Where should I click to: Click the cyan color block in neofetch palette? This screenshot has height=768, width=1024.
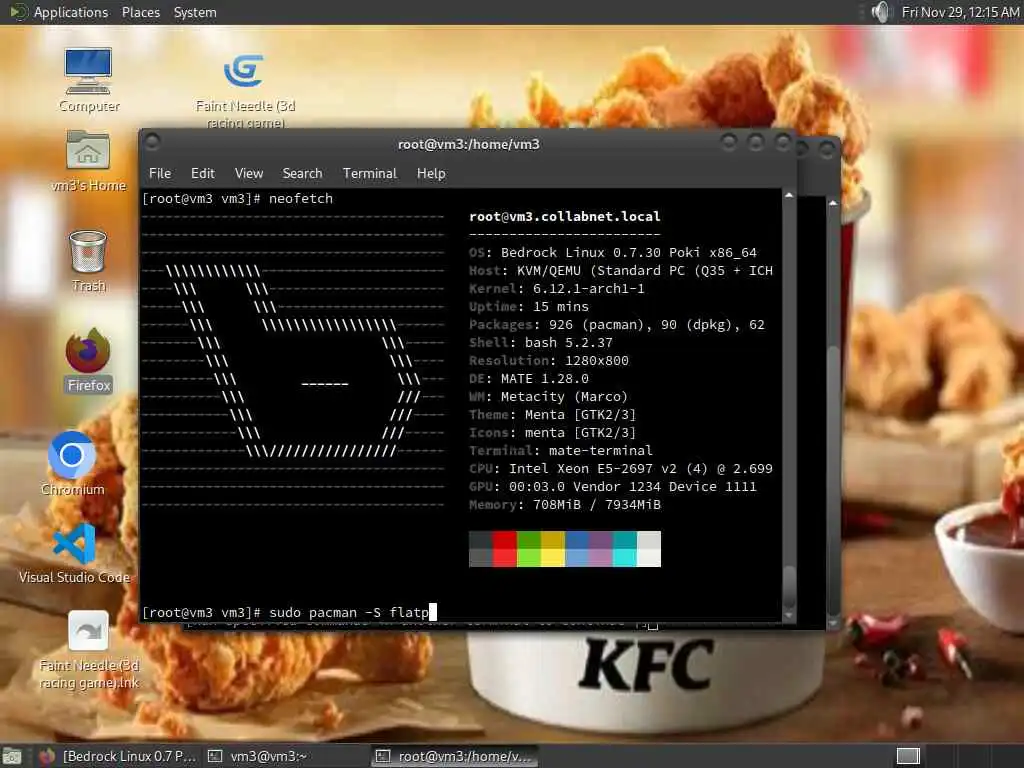coord(624,549)
